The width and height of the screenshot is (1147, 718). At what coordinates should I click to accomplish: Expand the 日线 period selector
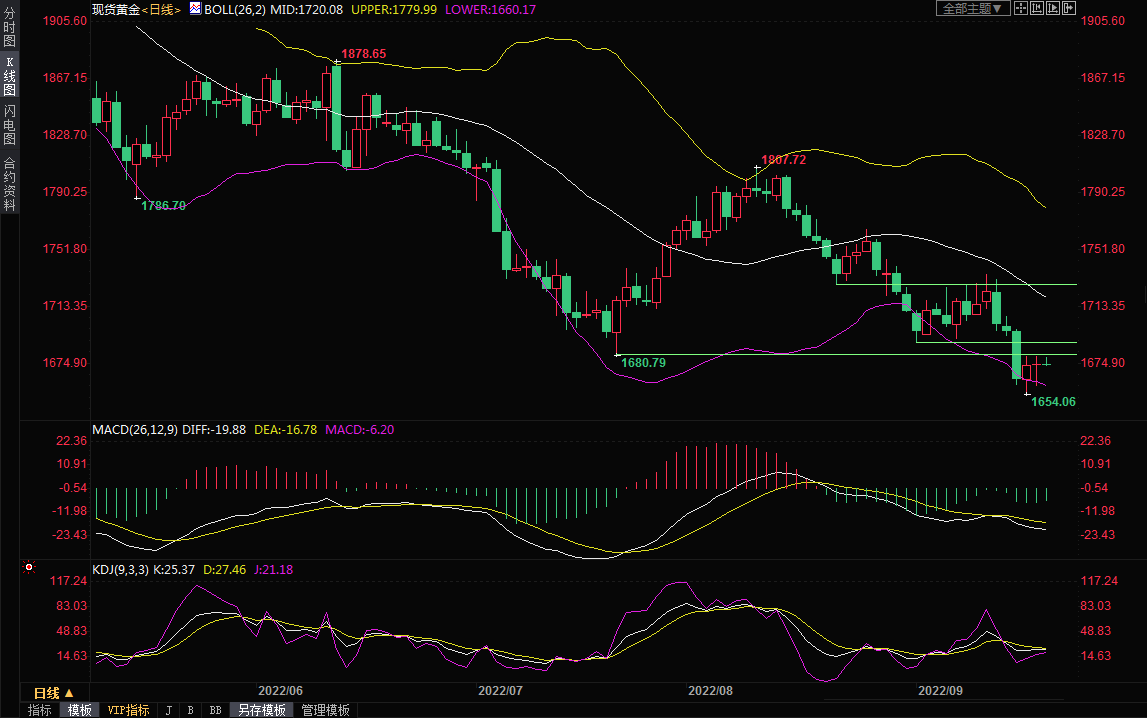point(54,693)
